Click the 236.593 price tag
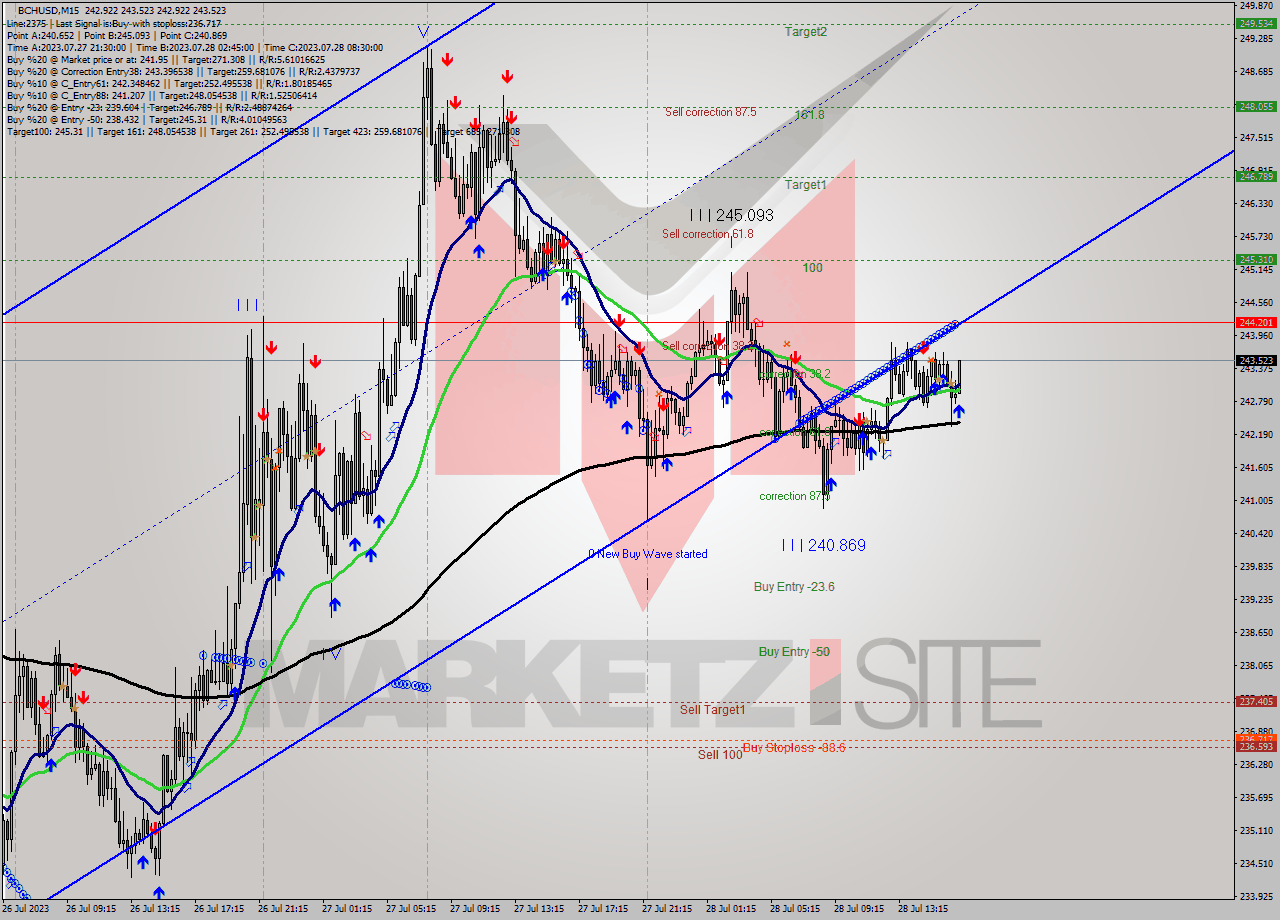This screenshot has height=920, width=1280. pos(1256,747)
